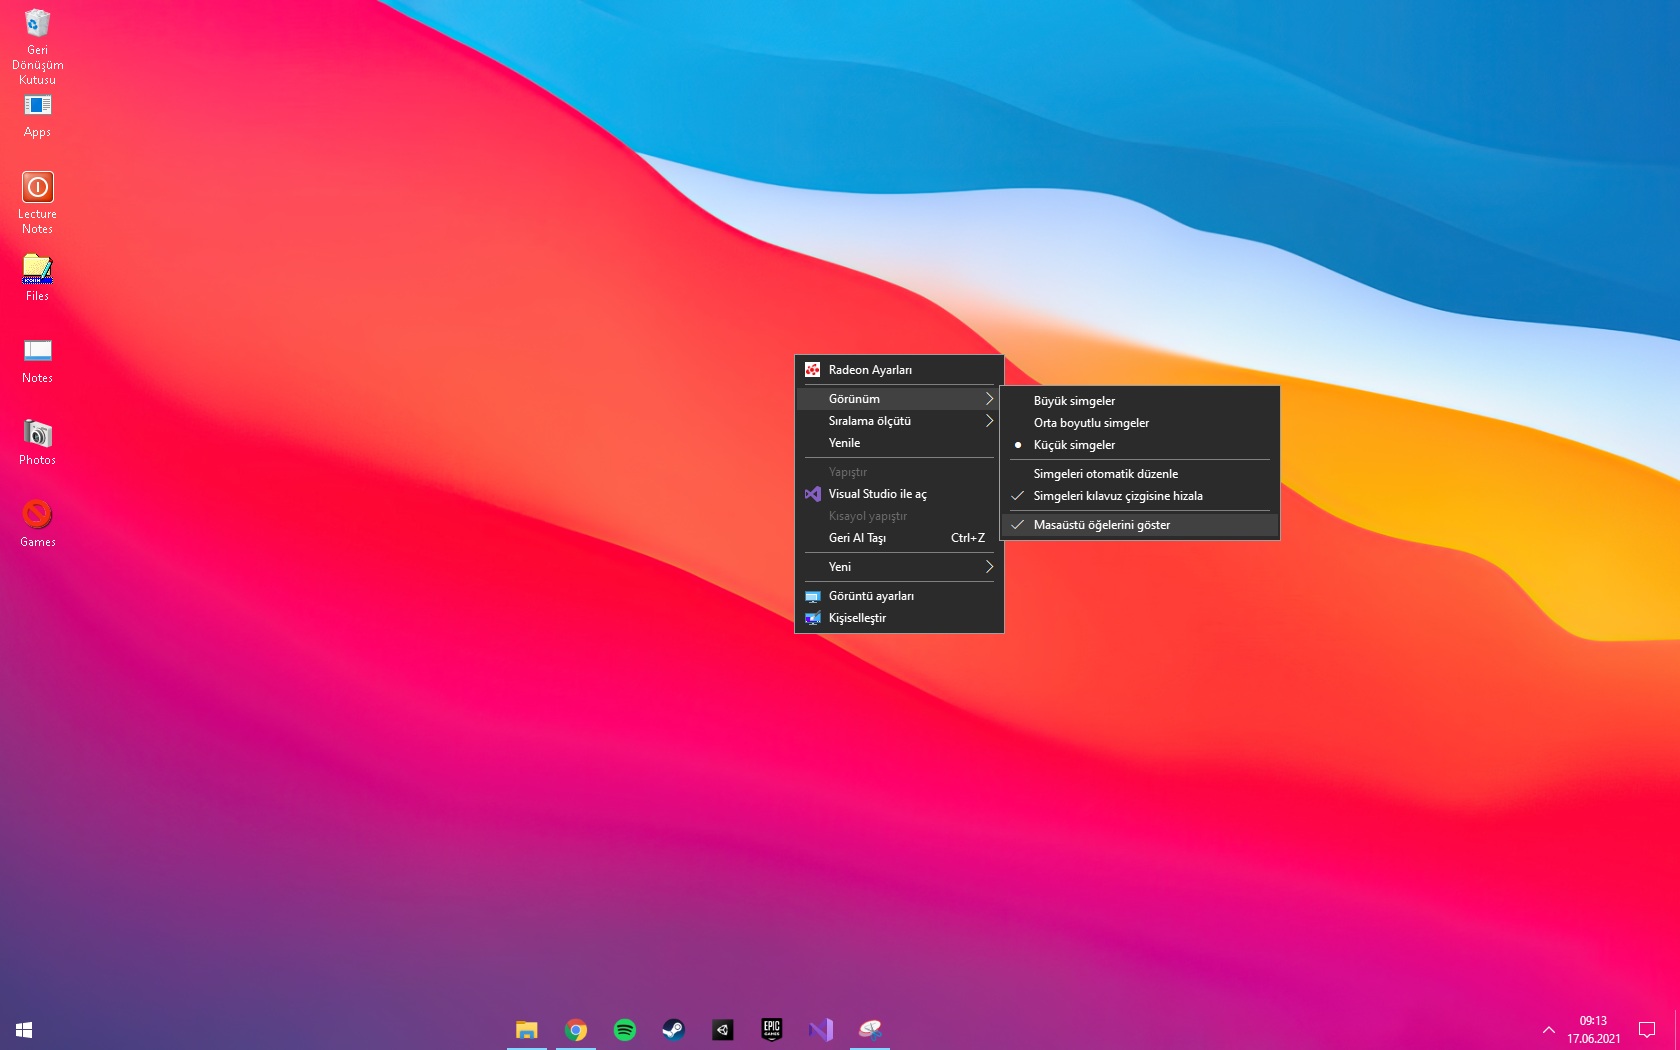Select the Lecture Notes desktop icon
The width and height of the screenshot is (1680, 1050).
tap(37, 203)
